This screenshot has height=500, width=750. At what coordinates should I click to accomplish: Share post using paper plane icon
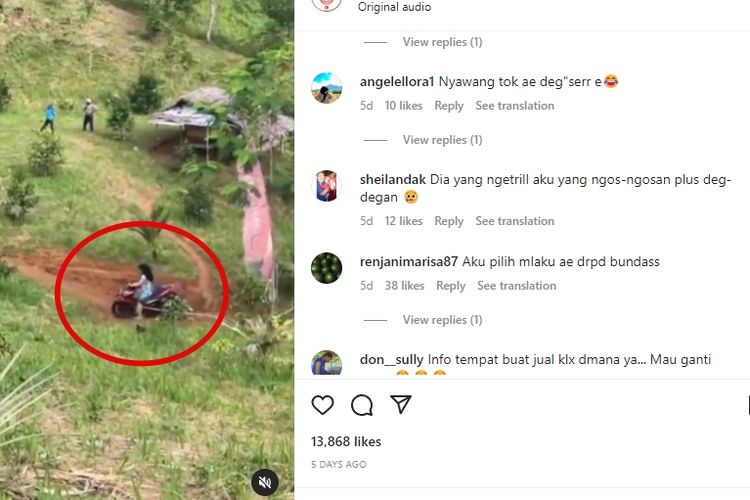401,404
